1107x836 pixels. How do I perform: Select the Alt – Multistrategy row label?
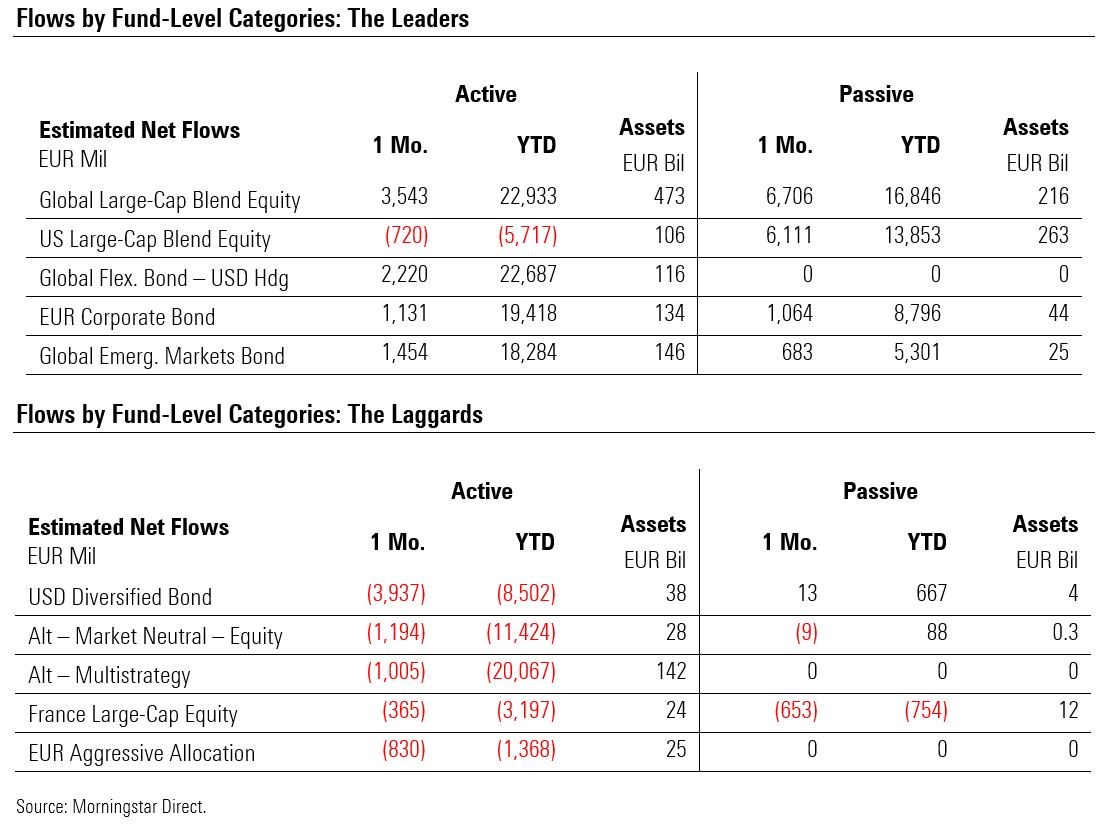pyautogui.click(x=109, y=675)
